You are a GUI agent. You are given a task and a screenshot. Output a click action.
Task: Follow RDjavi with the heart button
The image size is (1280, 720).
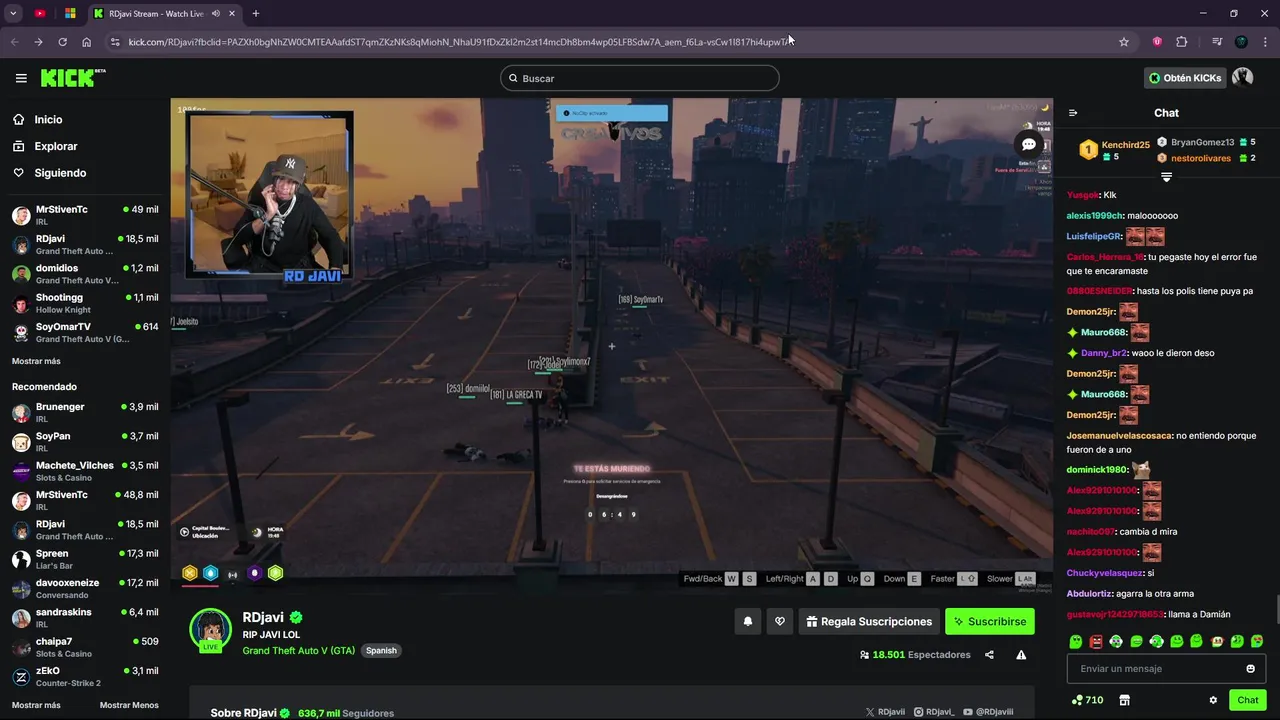[x=780, y=621]
